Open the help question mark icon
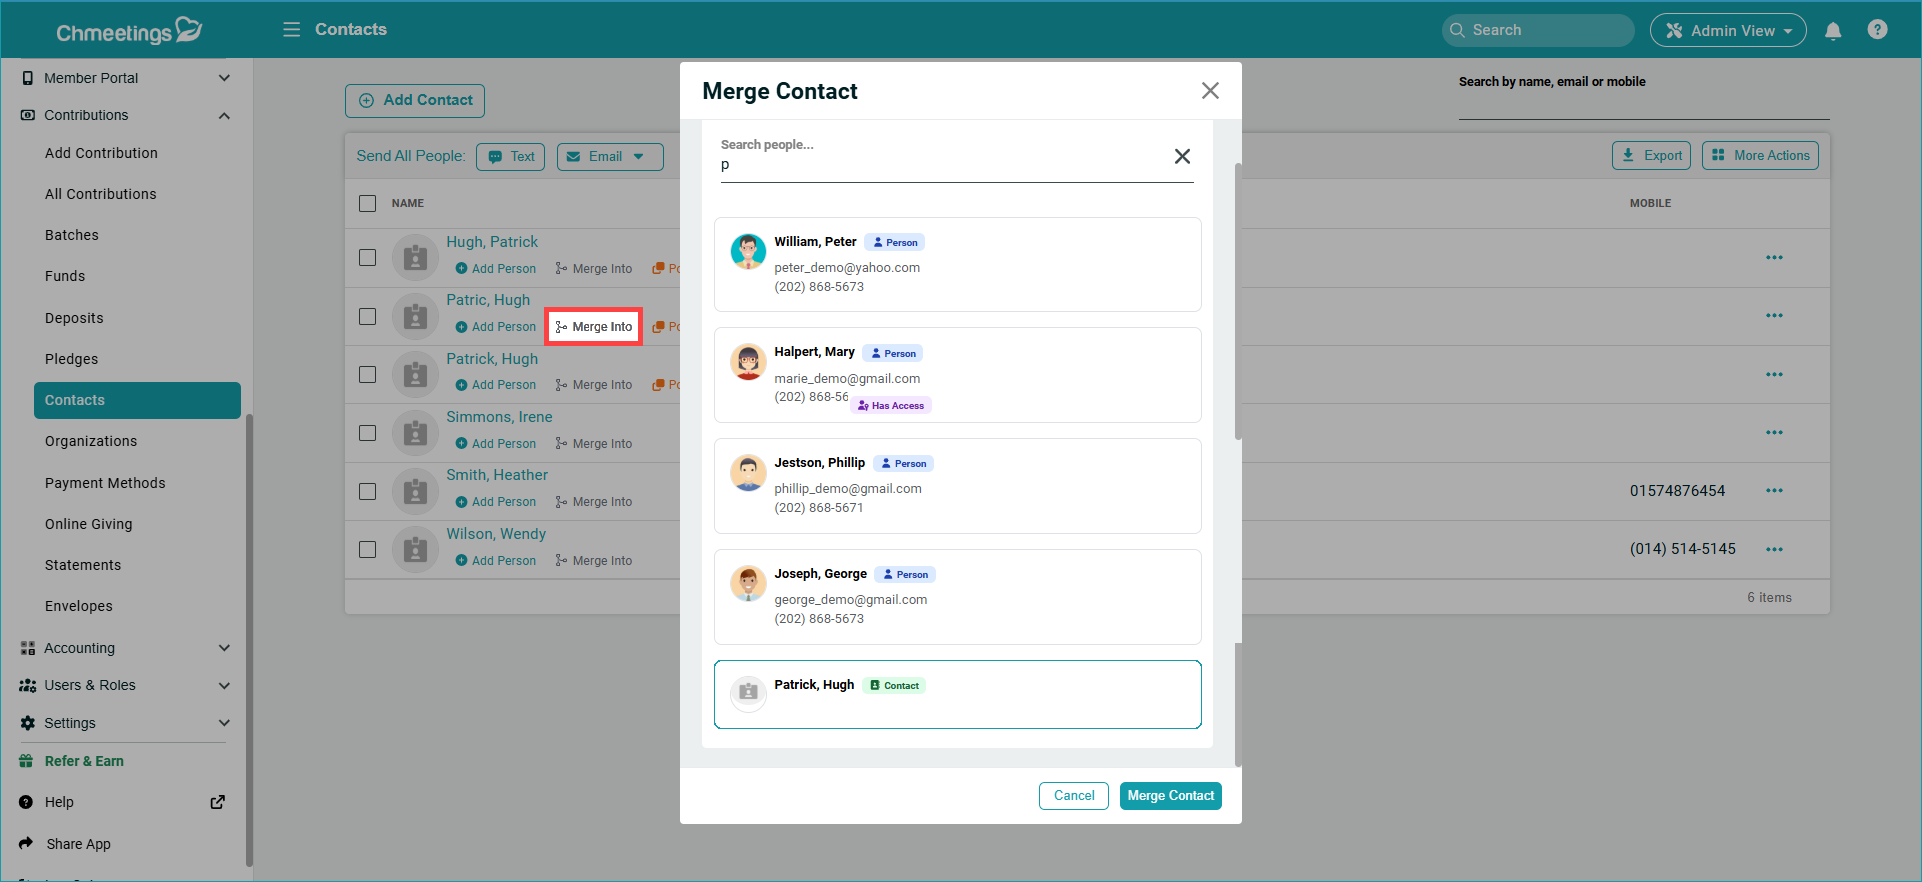Screen dimensions: 1922x882 1877,30
